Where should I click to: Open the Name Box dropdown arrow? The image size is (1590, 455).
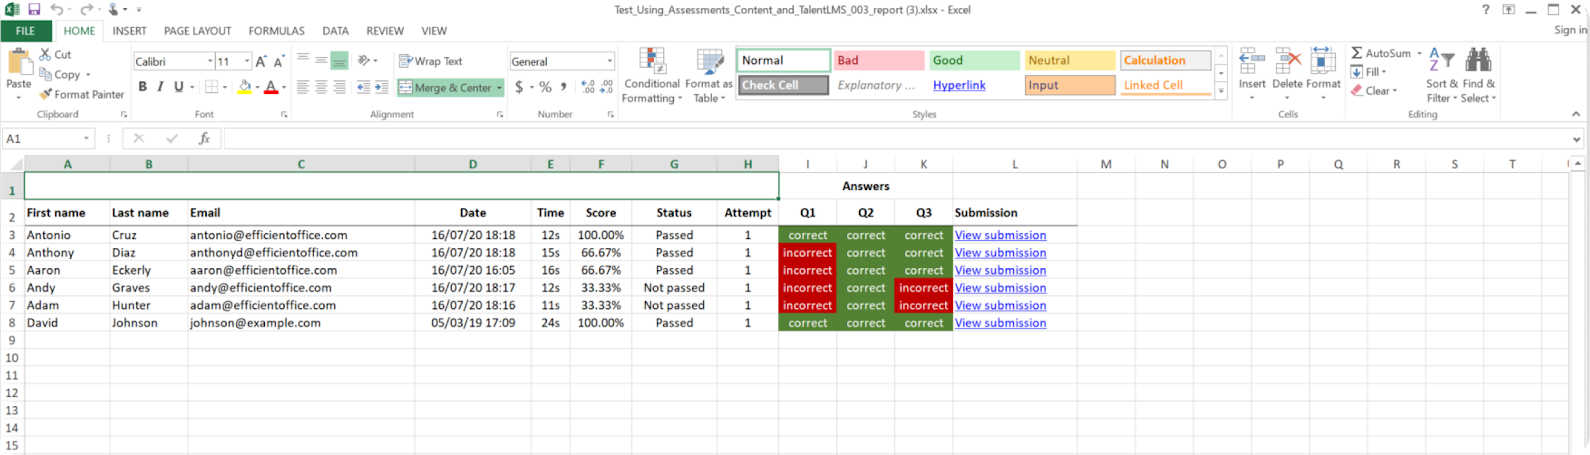86,139
